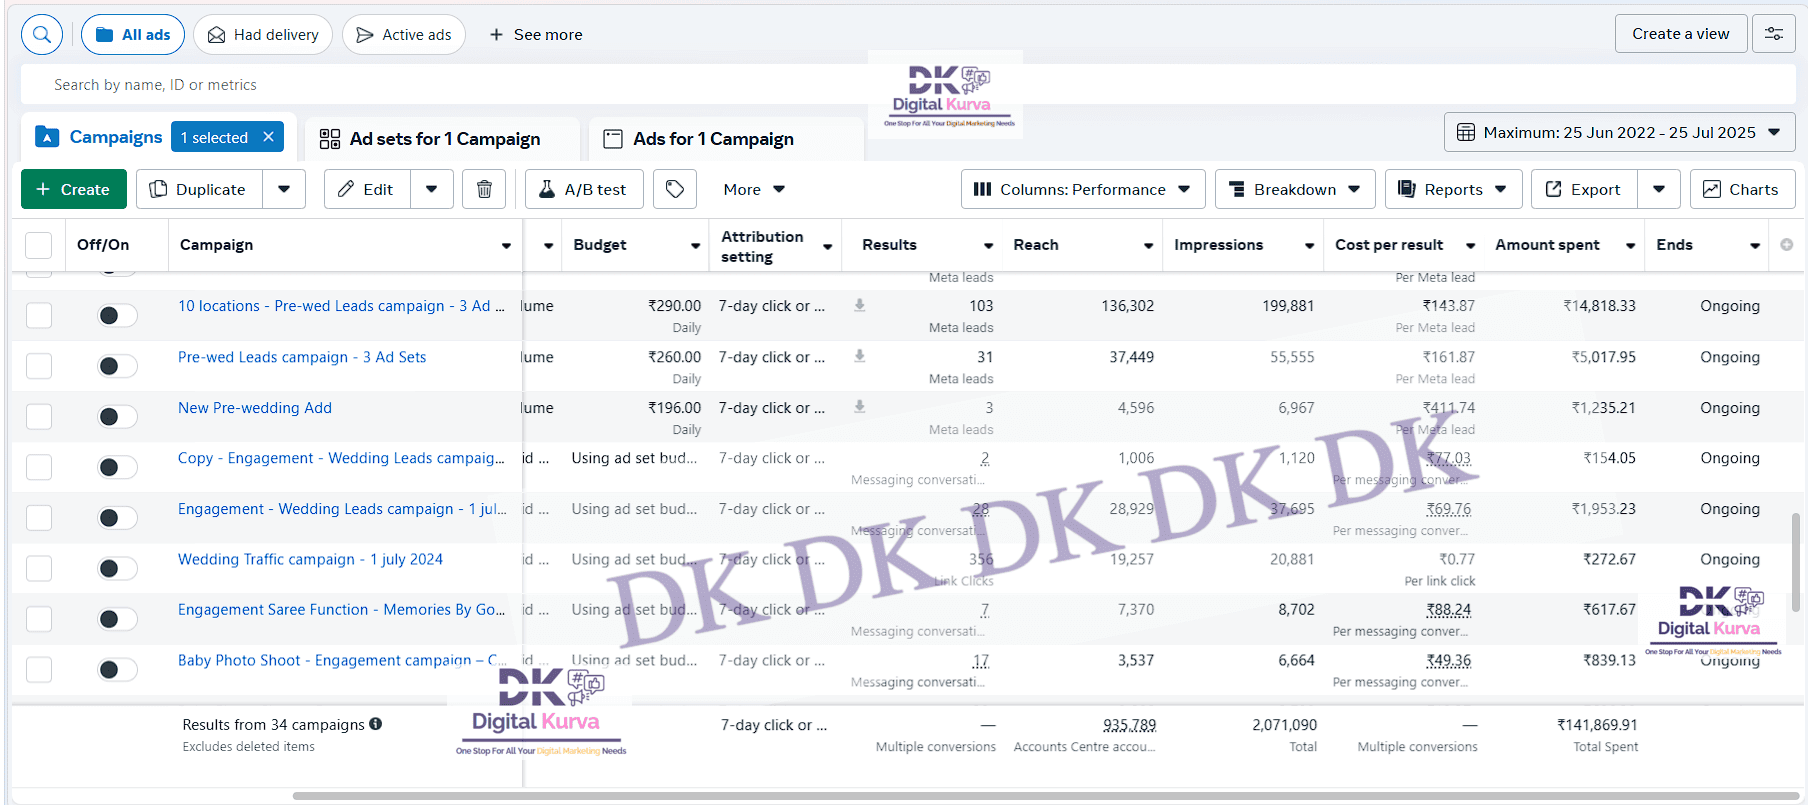Open the date range picker
The width and height of the screenshot is (1808, 805).
[x=1618, y=132]
